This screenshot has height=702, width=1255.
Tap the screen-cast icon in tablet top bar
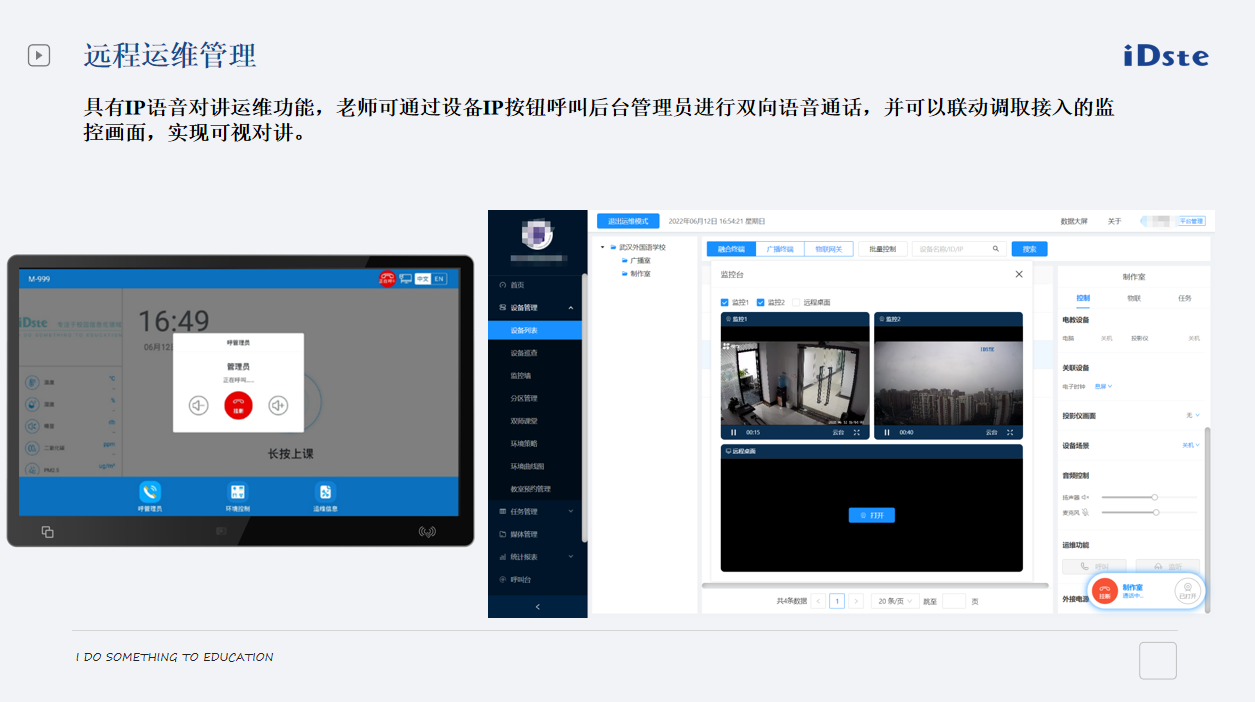[405, 279]
